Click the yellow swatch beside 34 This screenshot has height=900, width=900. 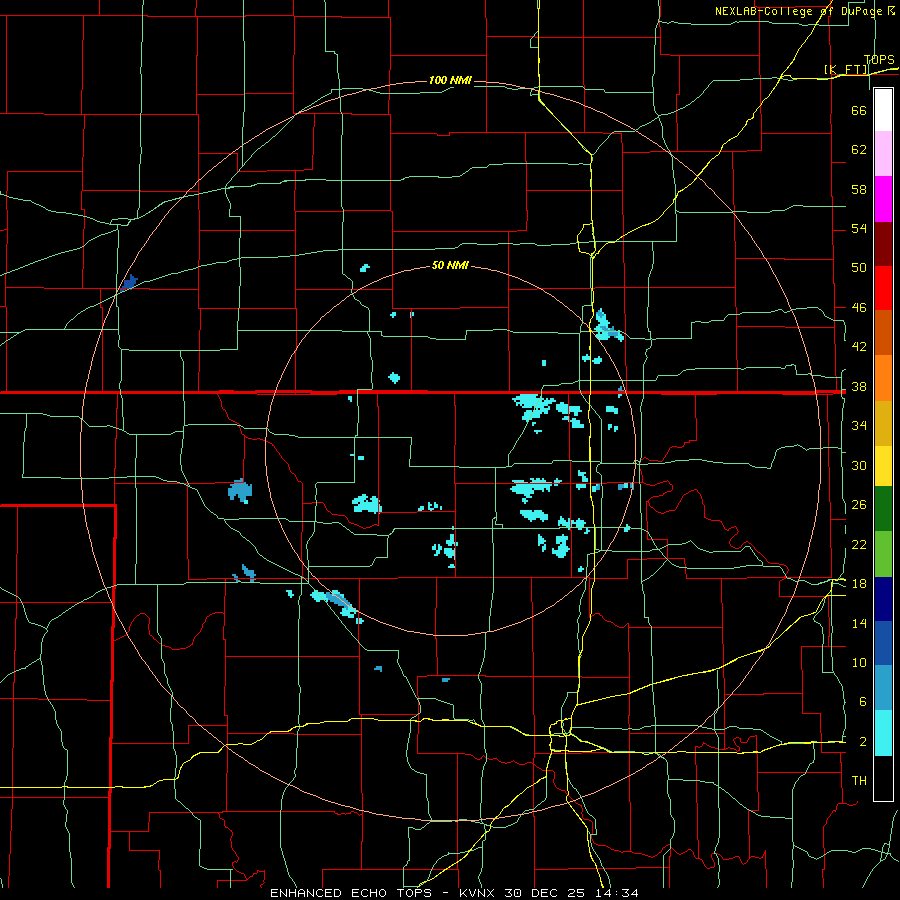pyautogui.click(x=883, y=465)
